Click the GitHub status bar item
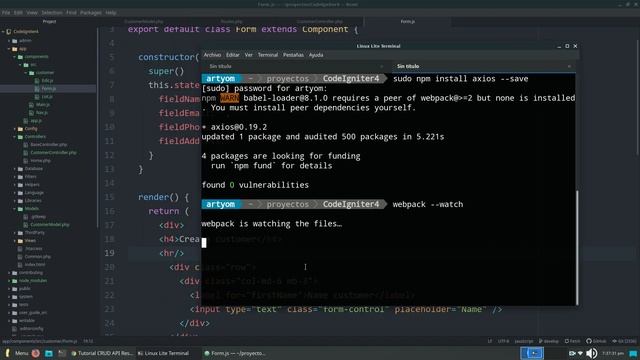Viewport: 640px width, 360px height. coord(596,341)
